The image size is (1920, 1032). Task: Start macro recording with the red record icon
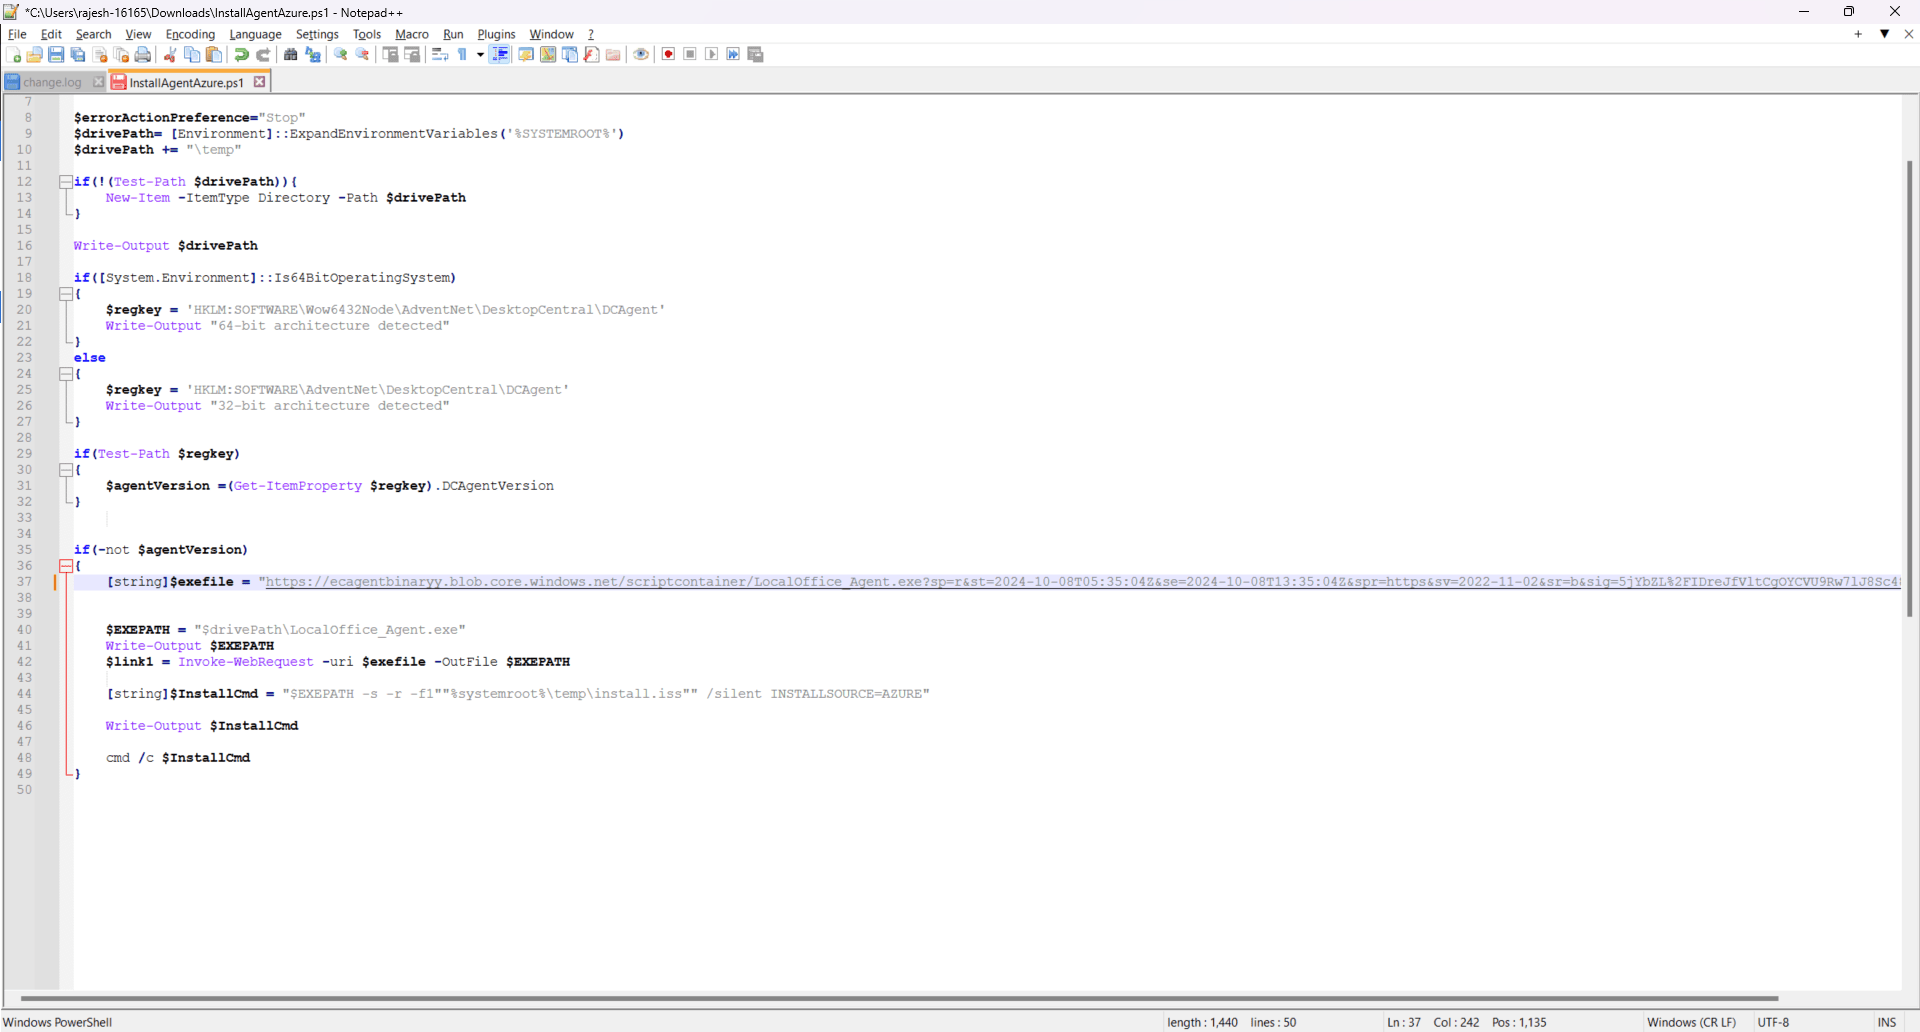669,55
